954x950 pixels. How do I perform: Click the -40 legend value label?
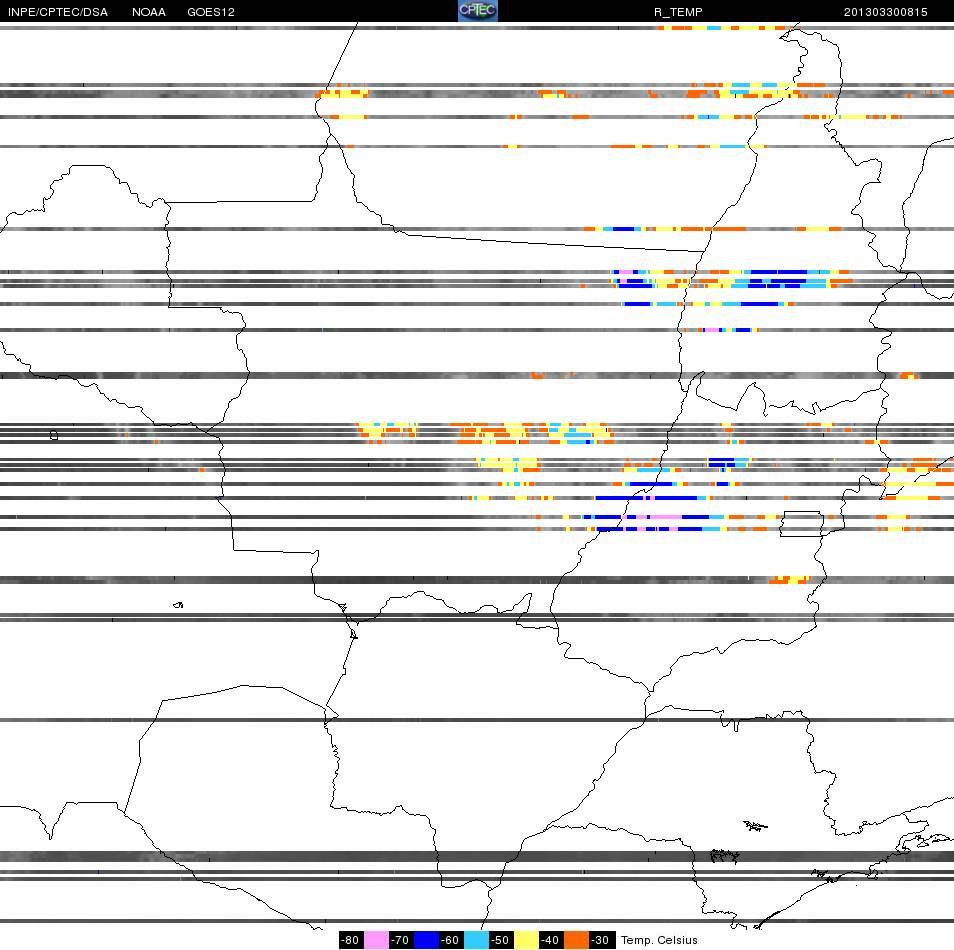pos(550,940)
